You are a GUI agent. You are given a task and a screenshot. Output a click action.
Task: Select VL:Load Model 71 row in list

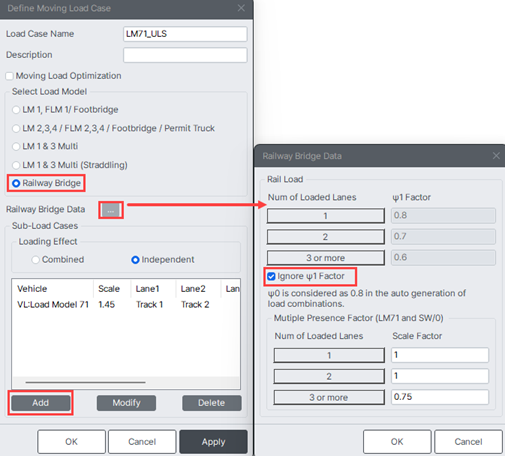point(126,305)
